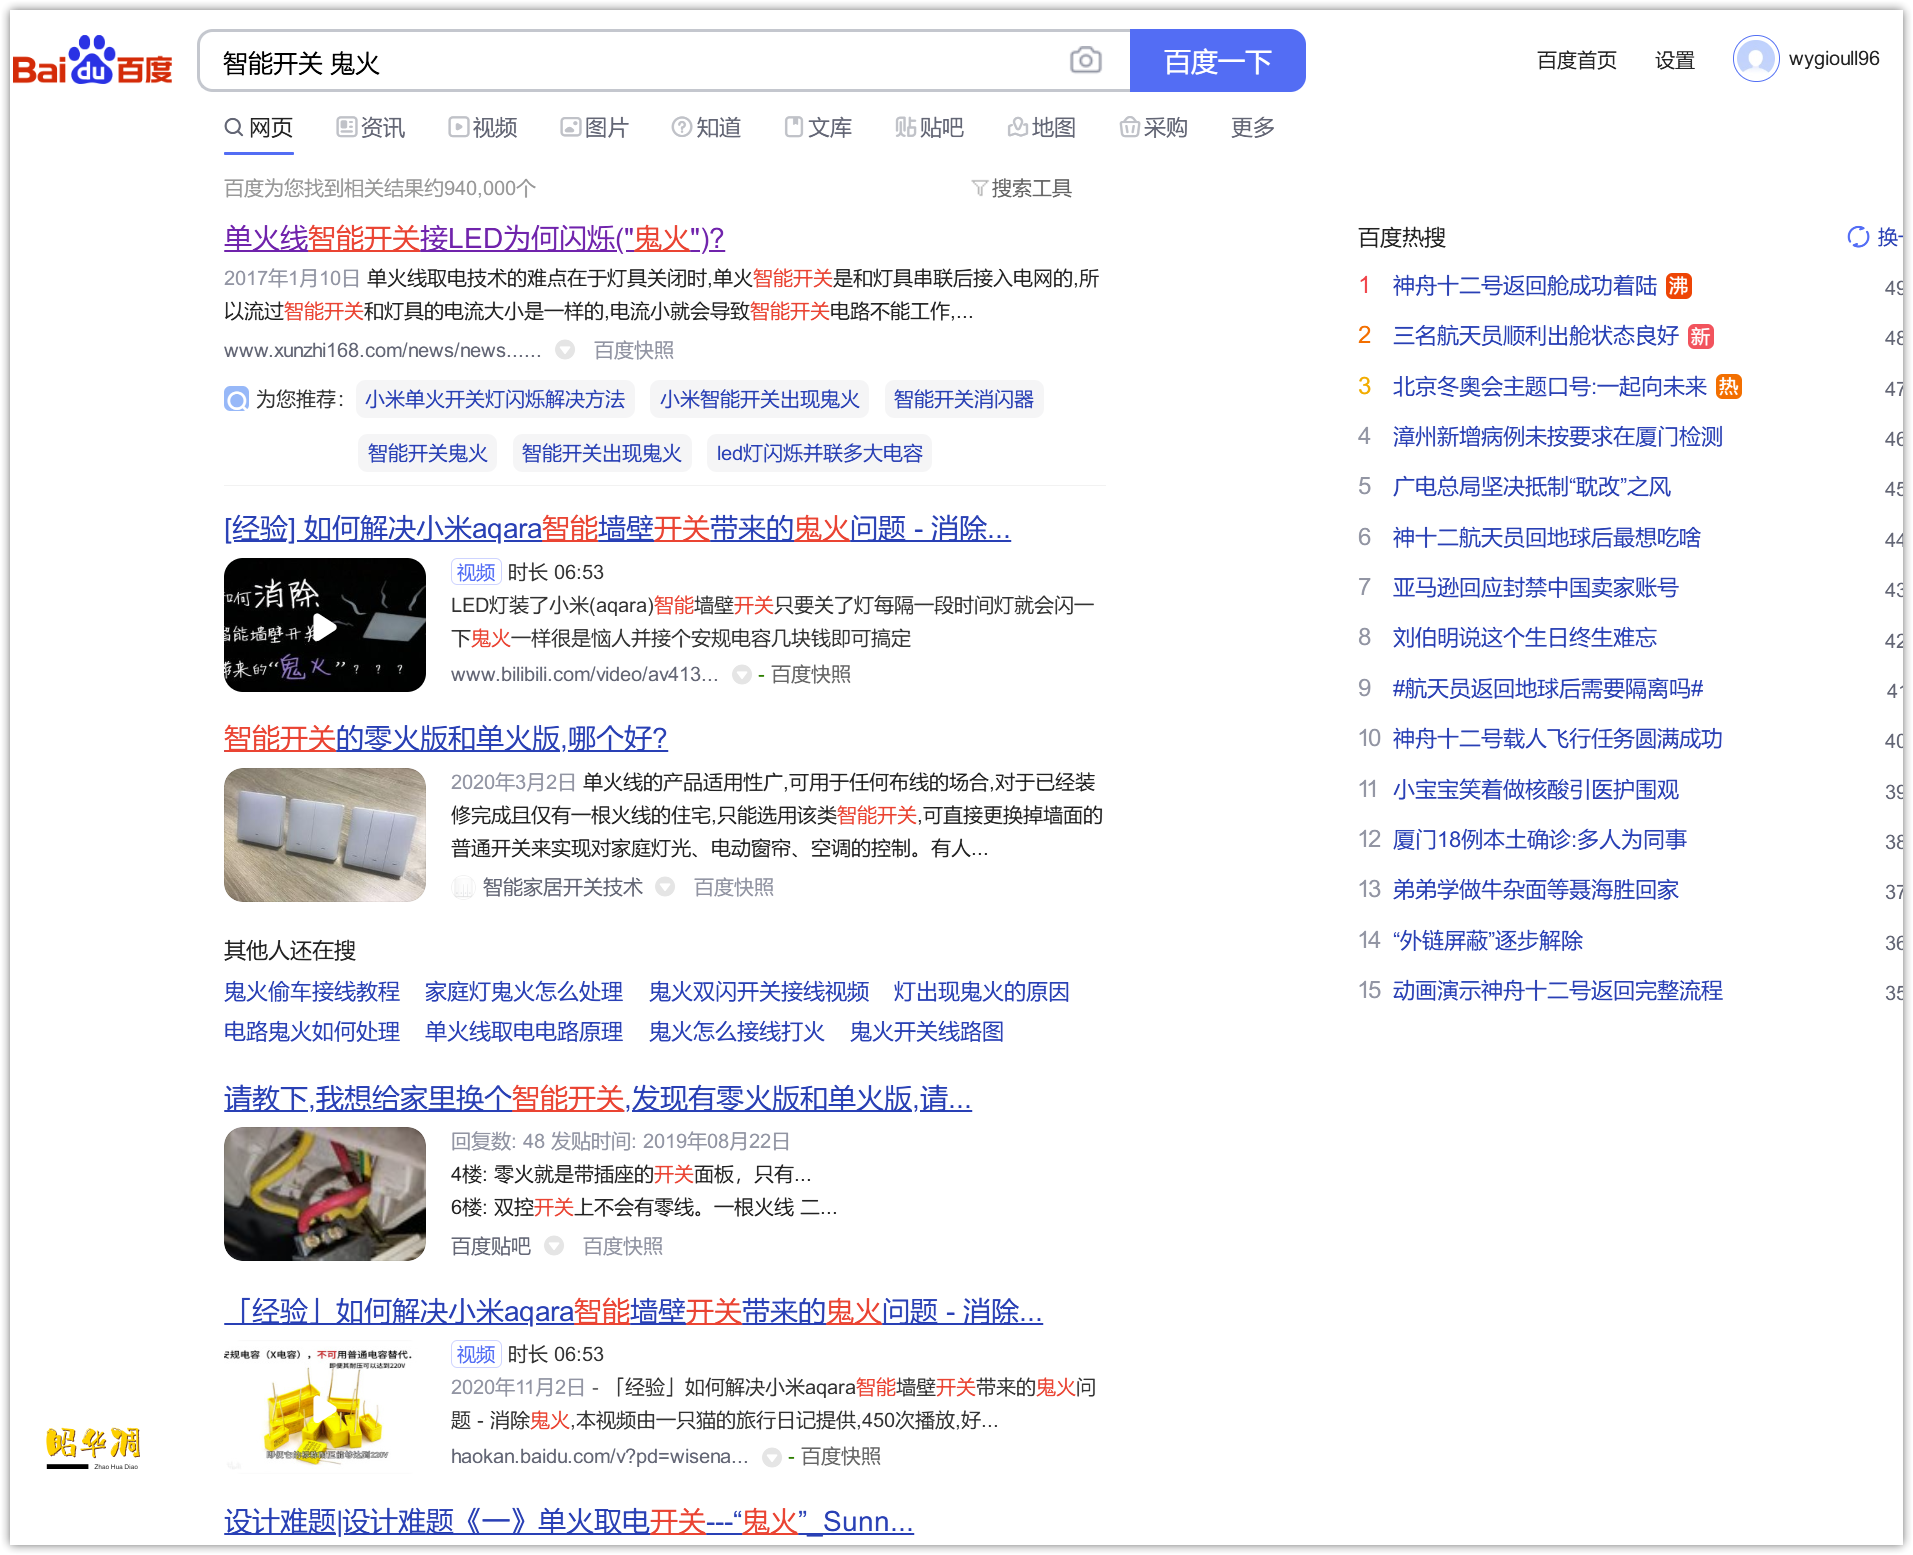Image resolution: width=1913 pixels, height=1555 pixels.
Task: Open the smart switch panels thumbnail
Action: pos(325,835)
